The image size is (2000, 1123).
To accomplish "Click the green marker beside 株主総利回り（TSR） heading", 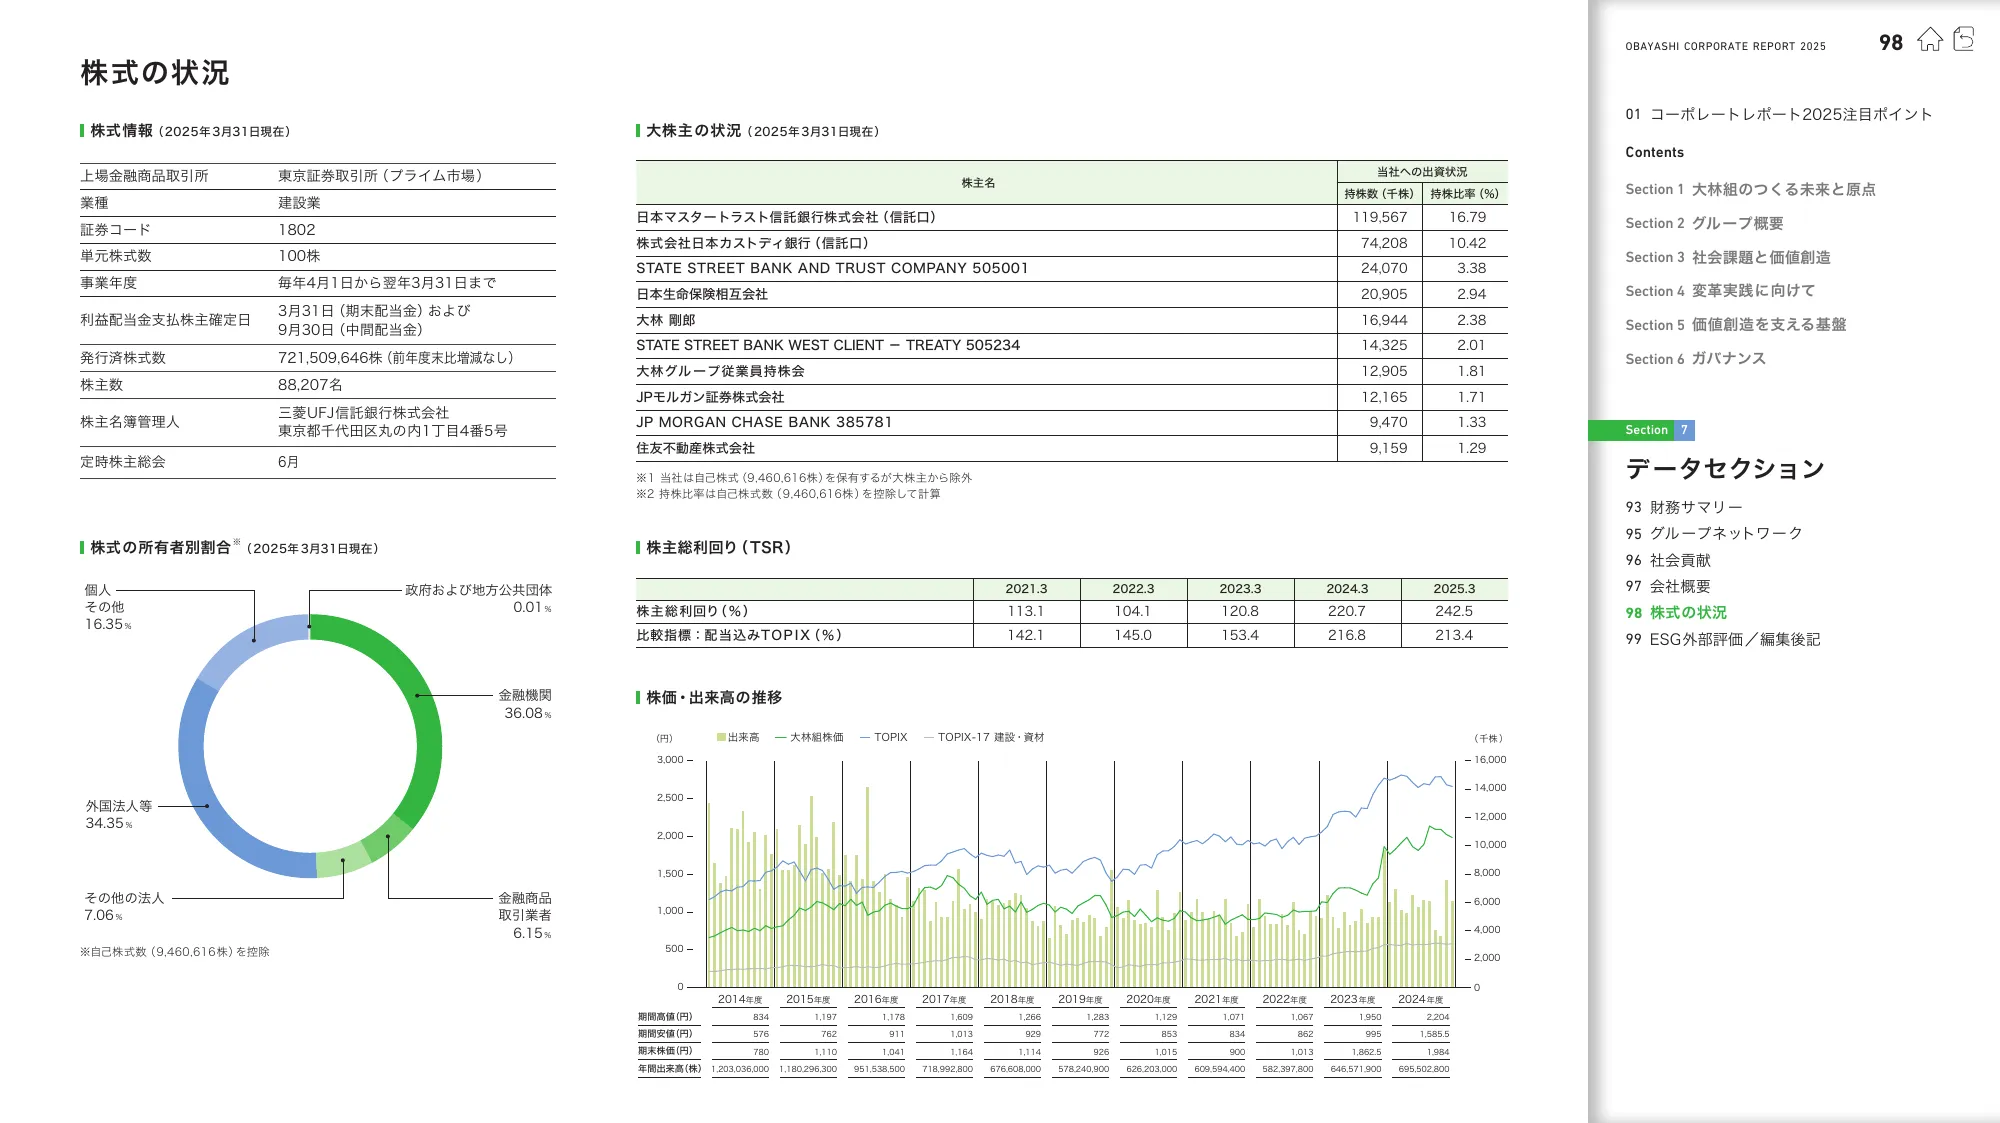I will 636,548.
